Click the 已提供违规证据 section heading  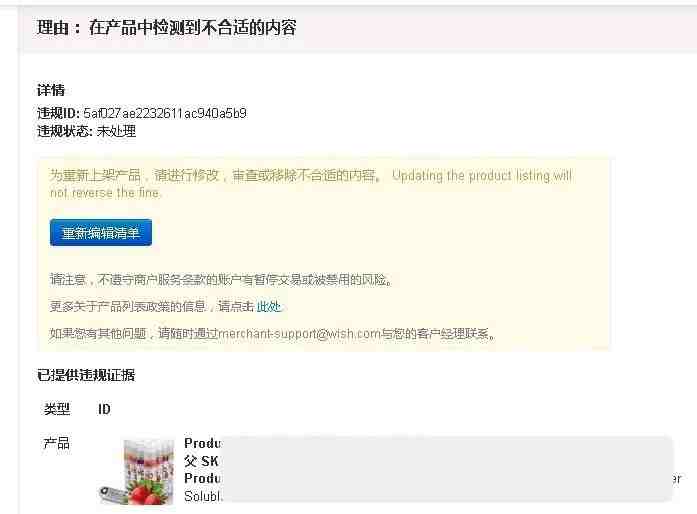(86, 375)
